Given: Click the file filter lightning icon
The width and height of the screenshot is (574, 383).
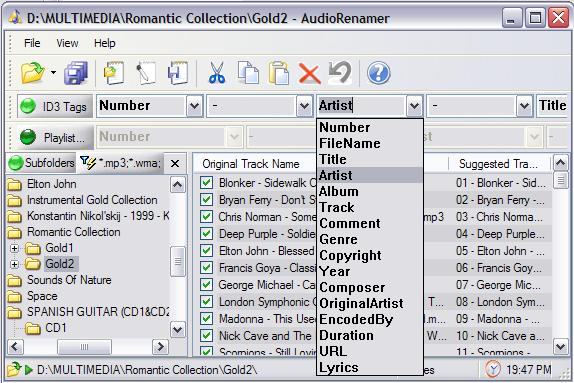Looking at the screenshot, I should tap(88, 162).
